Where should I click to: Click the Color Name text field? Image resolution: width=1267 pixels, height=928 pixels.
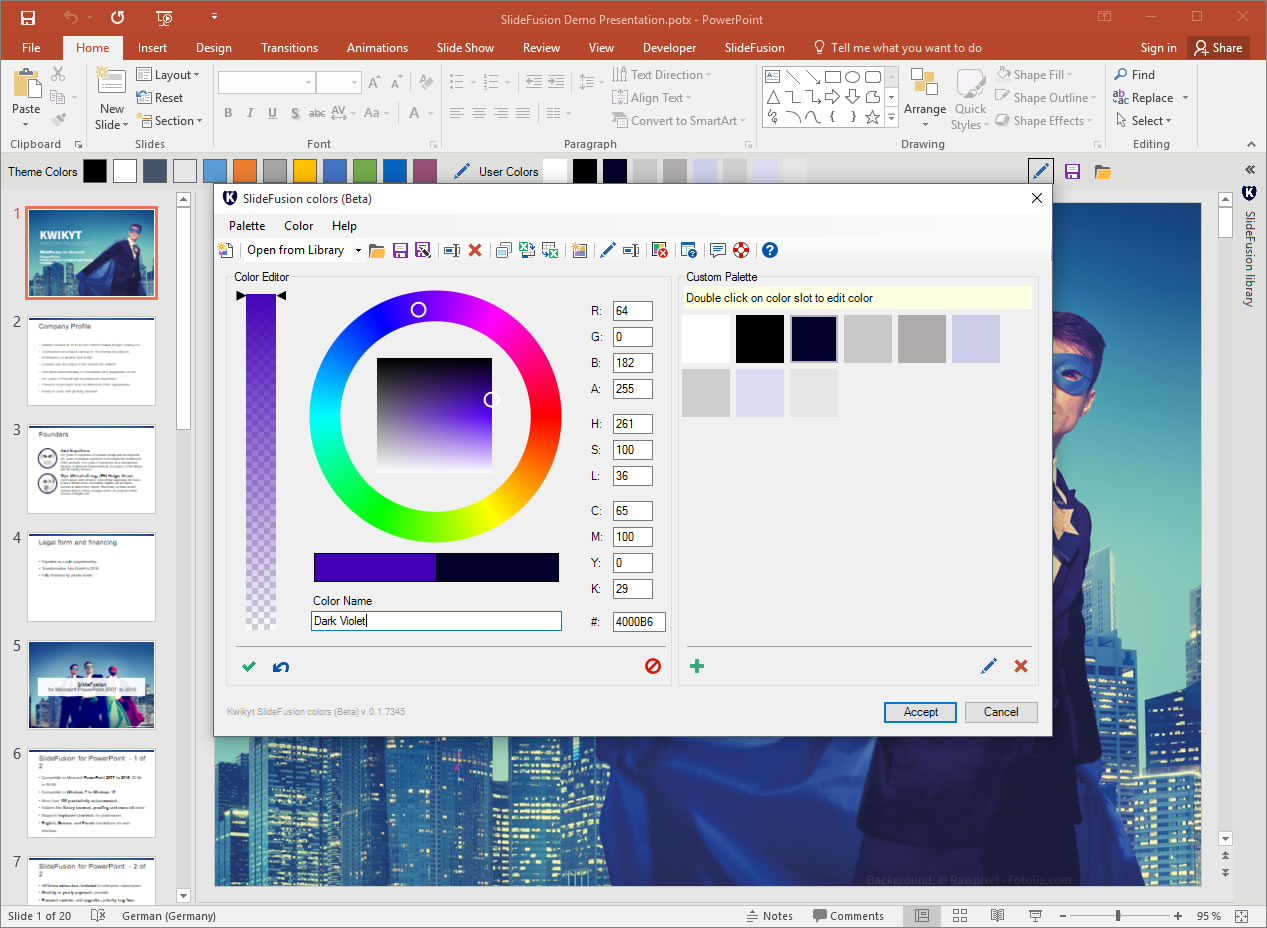coord(436,621)
